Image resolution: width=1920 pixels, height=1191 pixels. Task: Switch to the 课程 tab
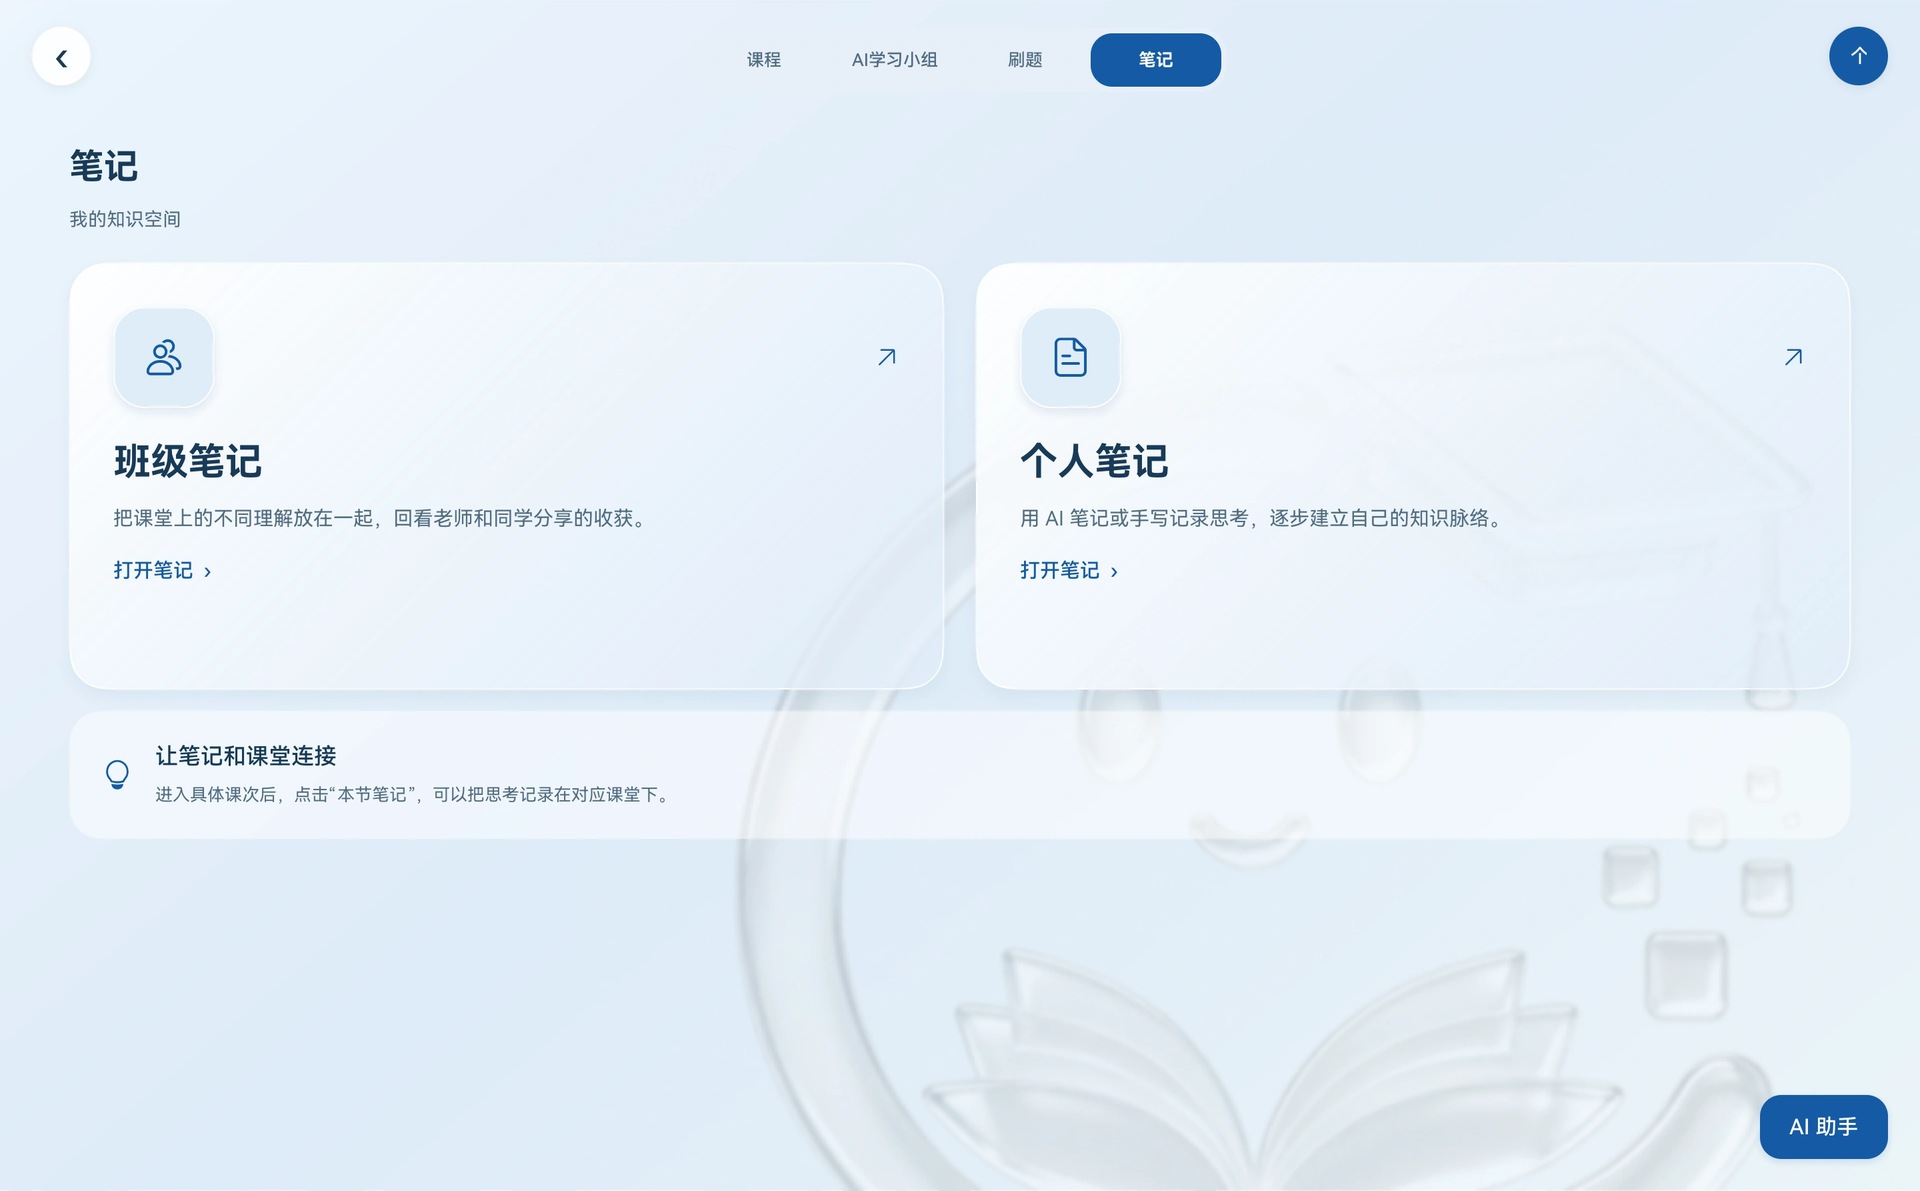click(763, 60)
